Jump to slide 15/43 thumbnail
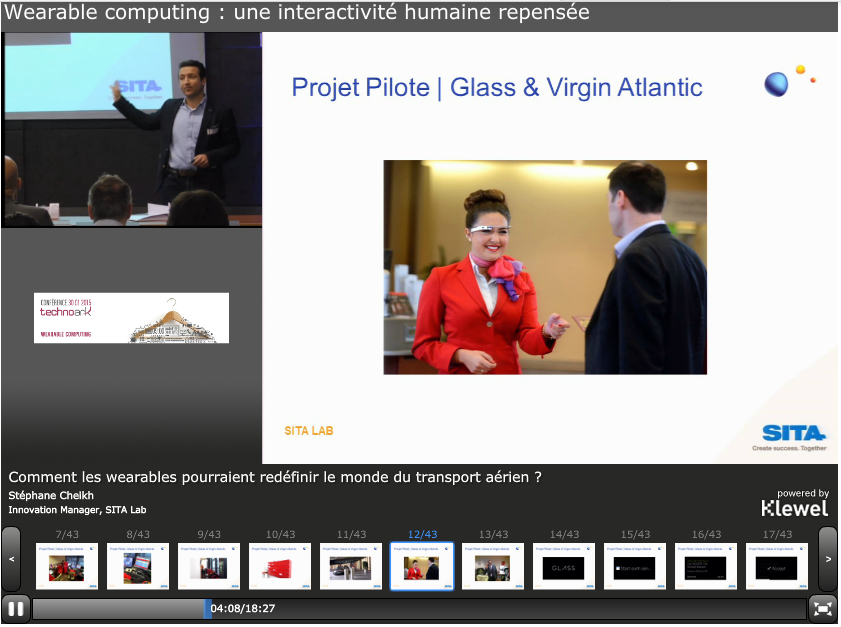The width and height of the screenshot is (841, 627). coord(635,566)
